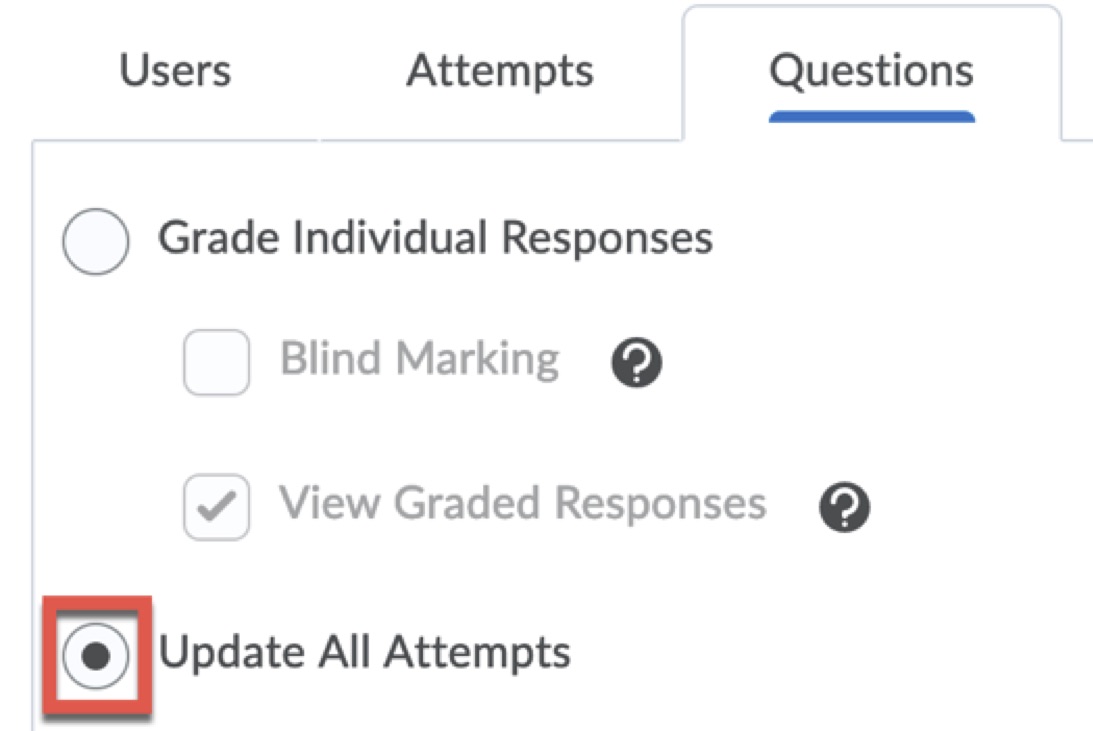This screenshot has width=1093, height=731.
Task: Select the Grade Individual Responses radio button
Action: tap(95, 242)
